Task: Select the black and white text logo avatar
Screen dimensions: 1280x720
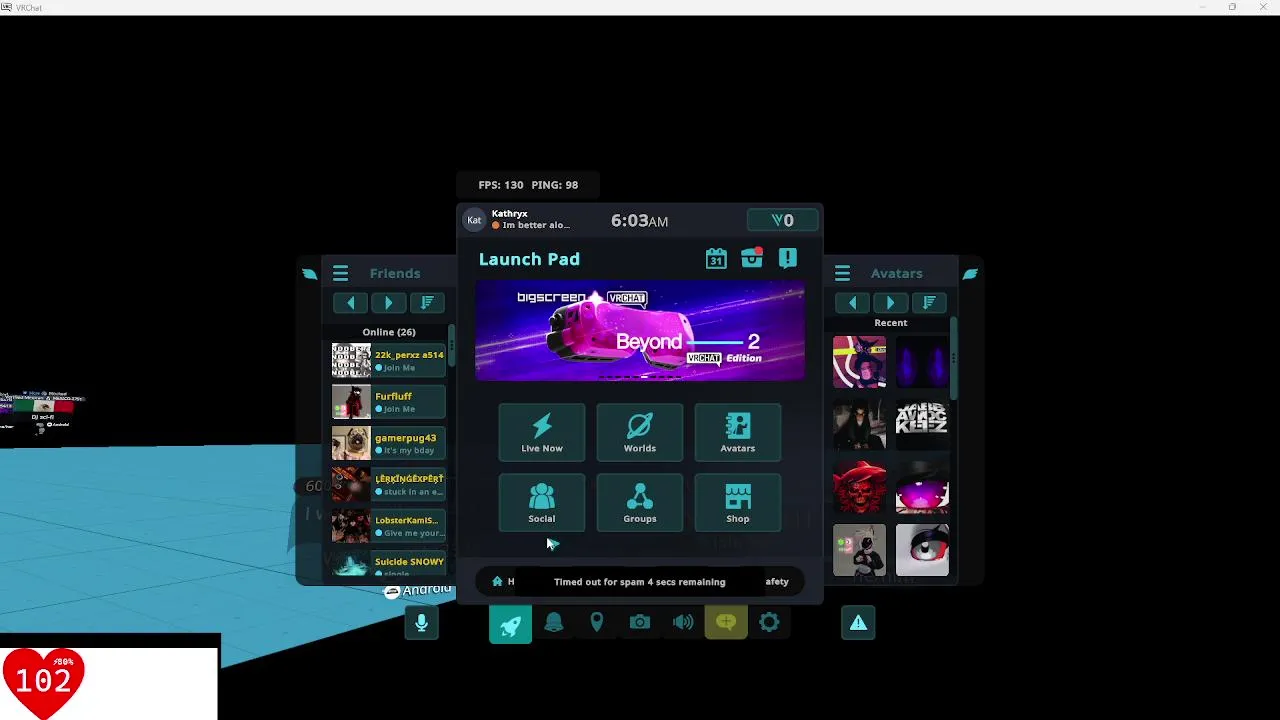Action: [x=922, y=424]
